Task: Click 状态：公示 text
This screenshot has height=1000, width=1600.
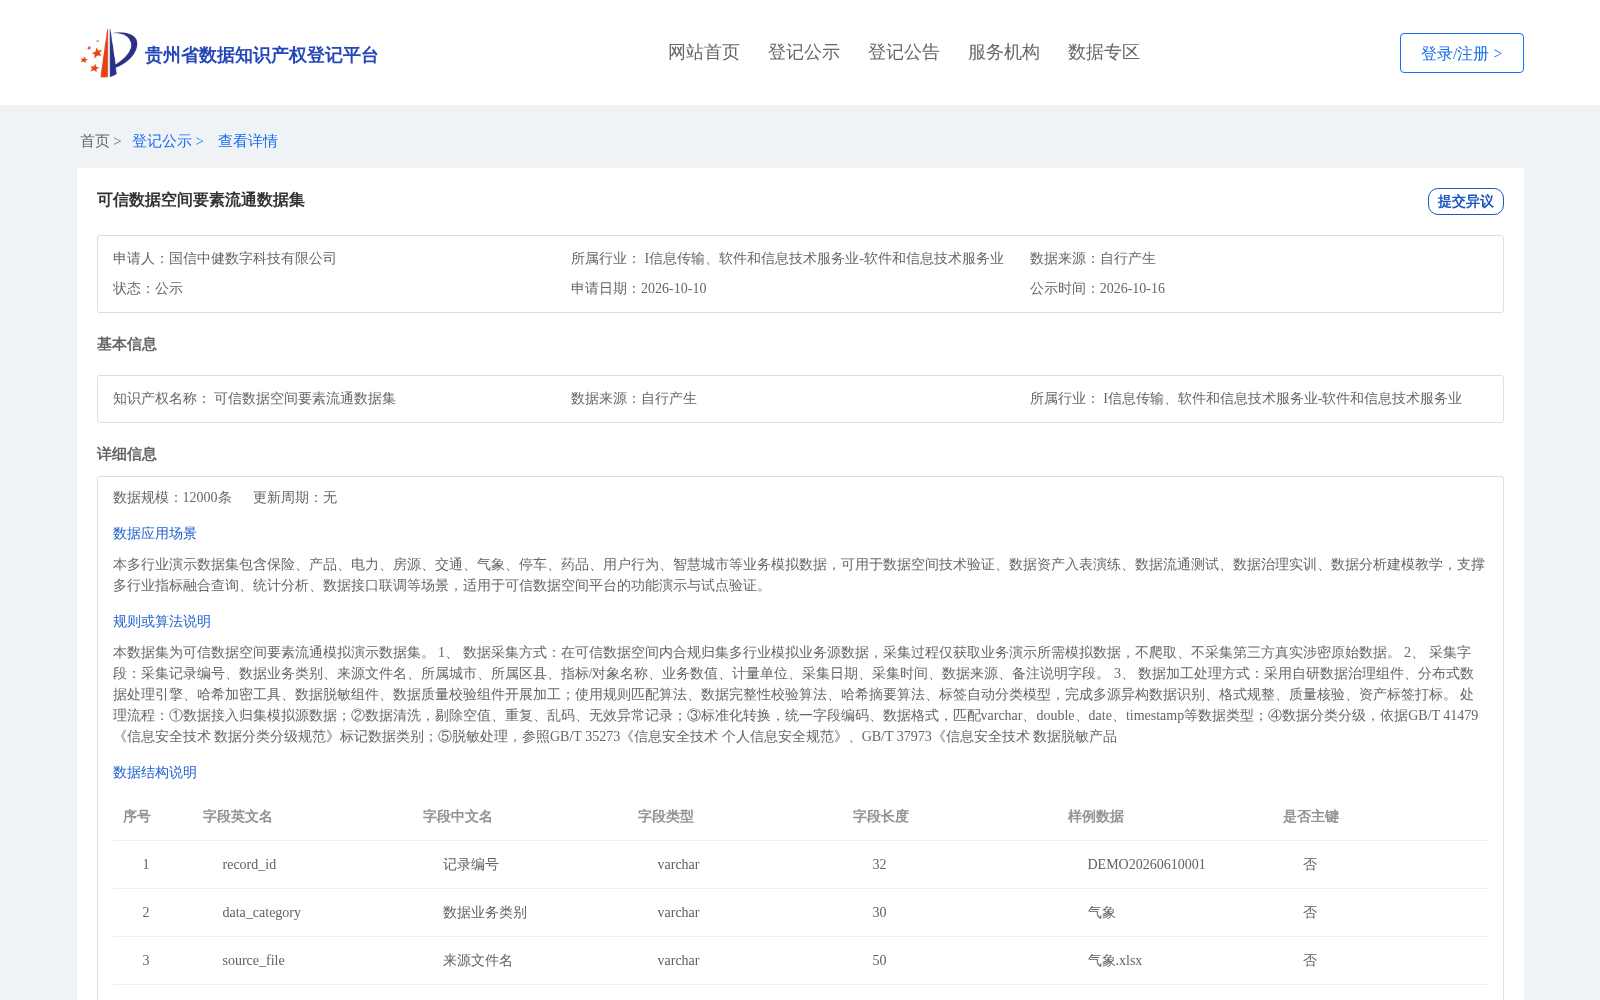Action: pos(148,288)
